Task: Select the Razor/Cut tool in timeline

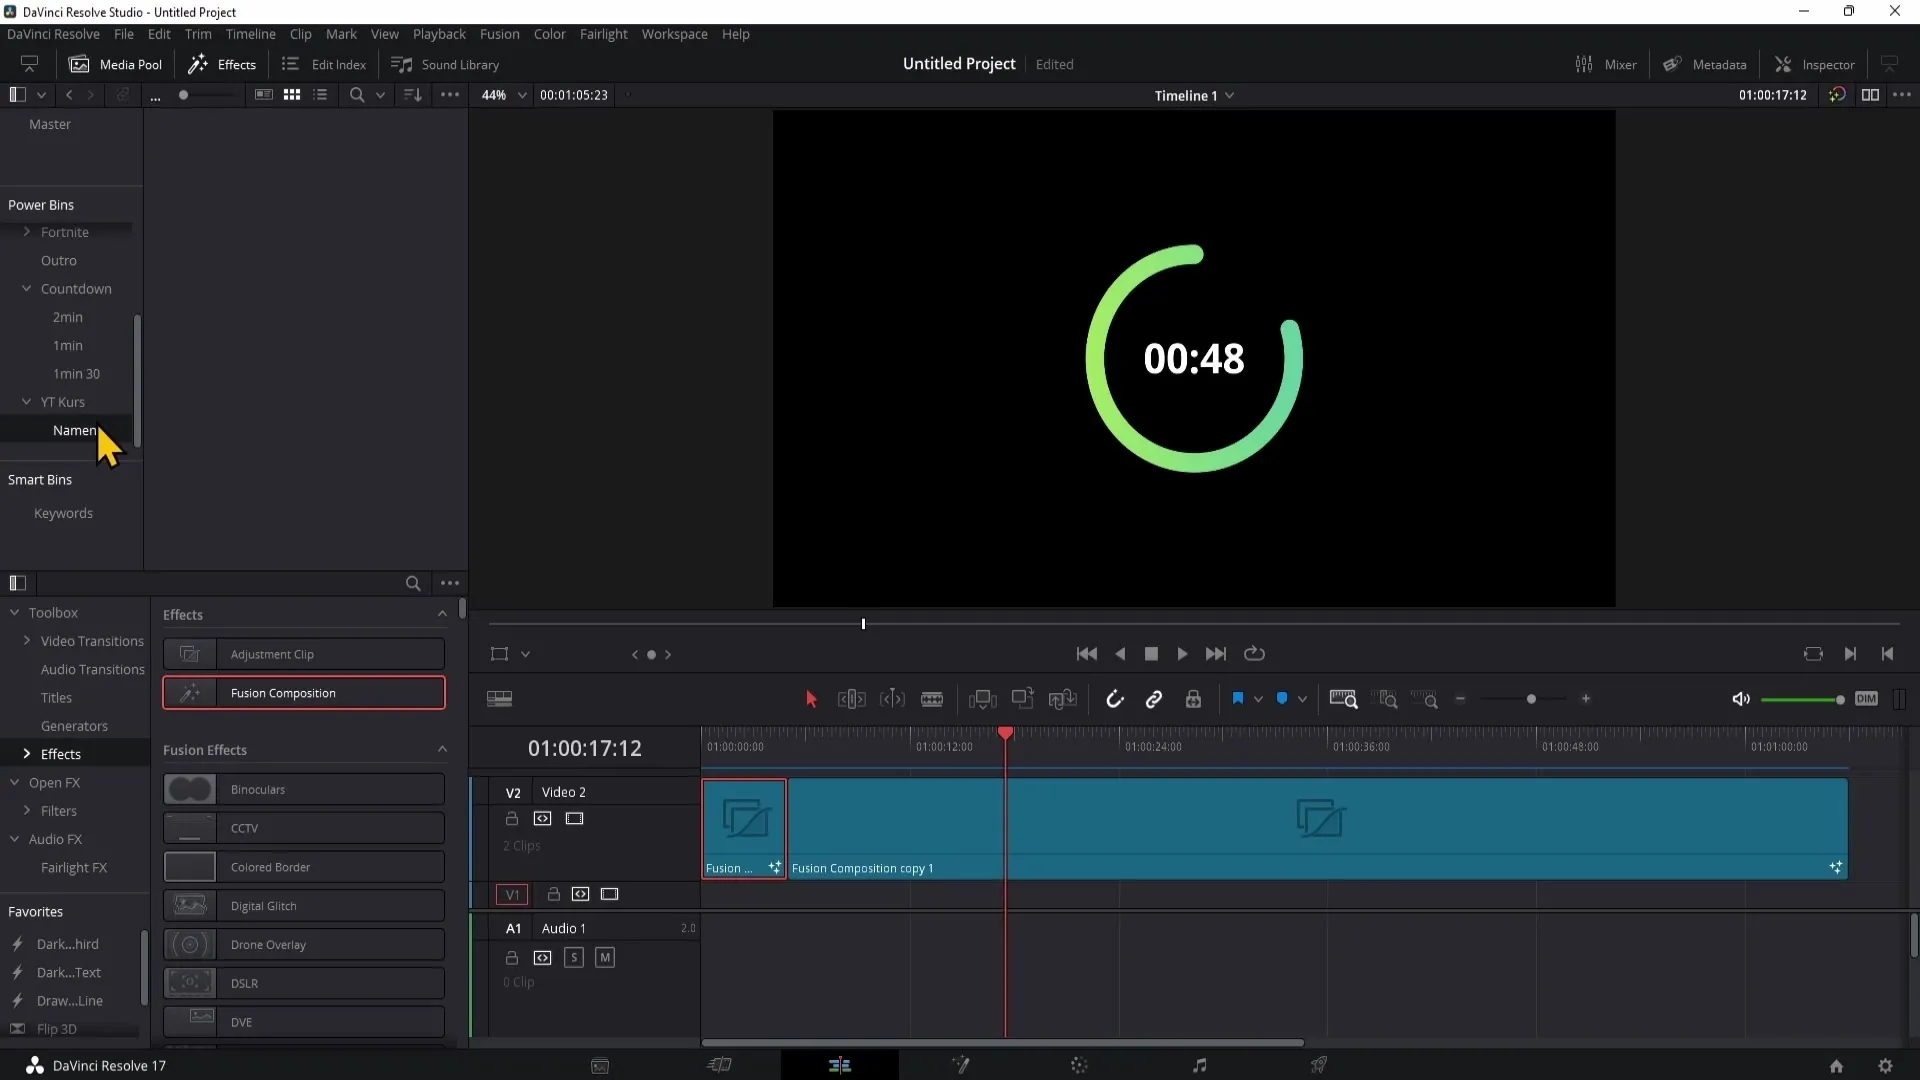Action: (x=931, y=699)
